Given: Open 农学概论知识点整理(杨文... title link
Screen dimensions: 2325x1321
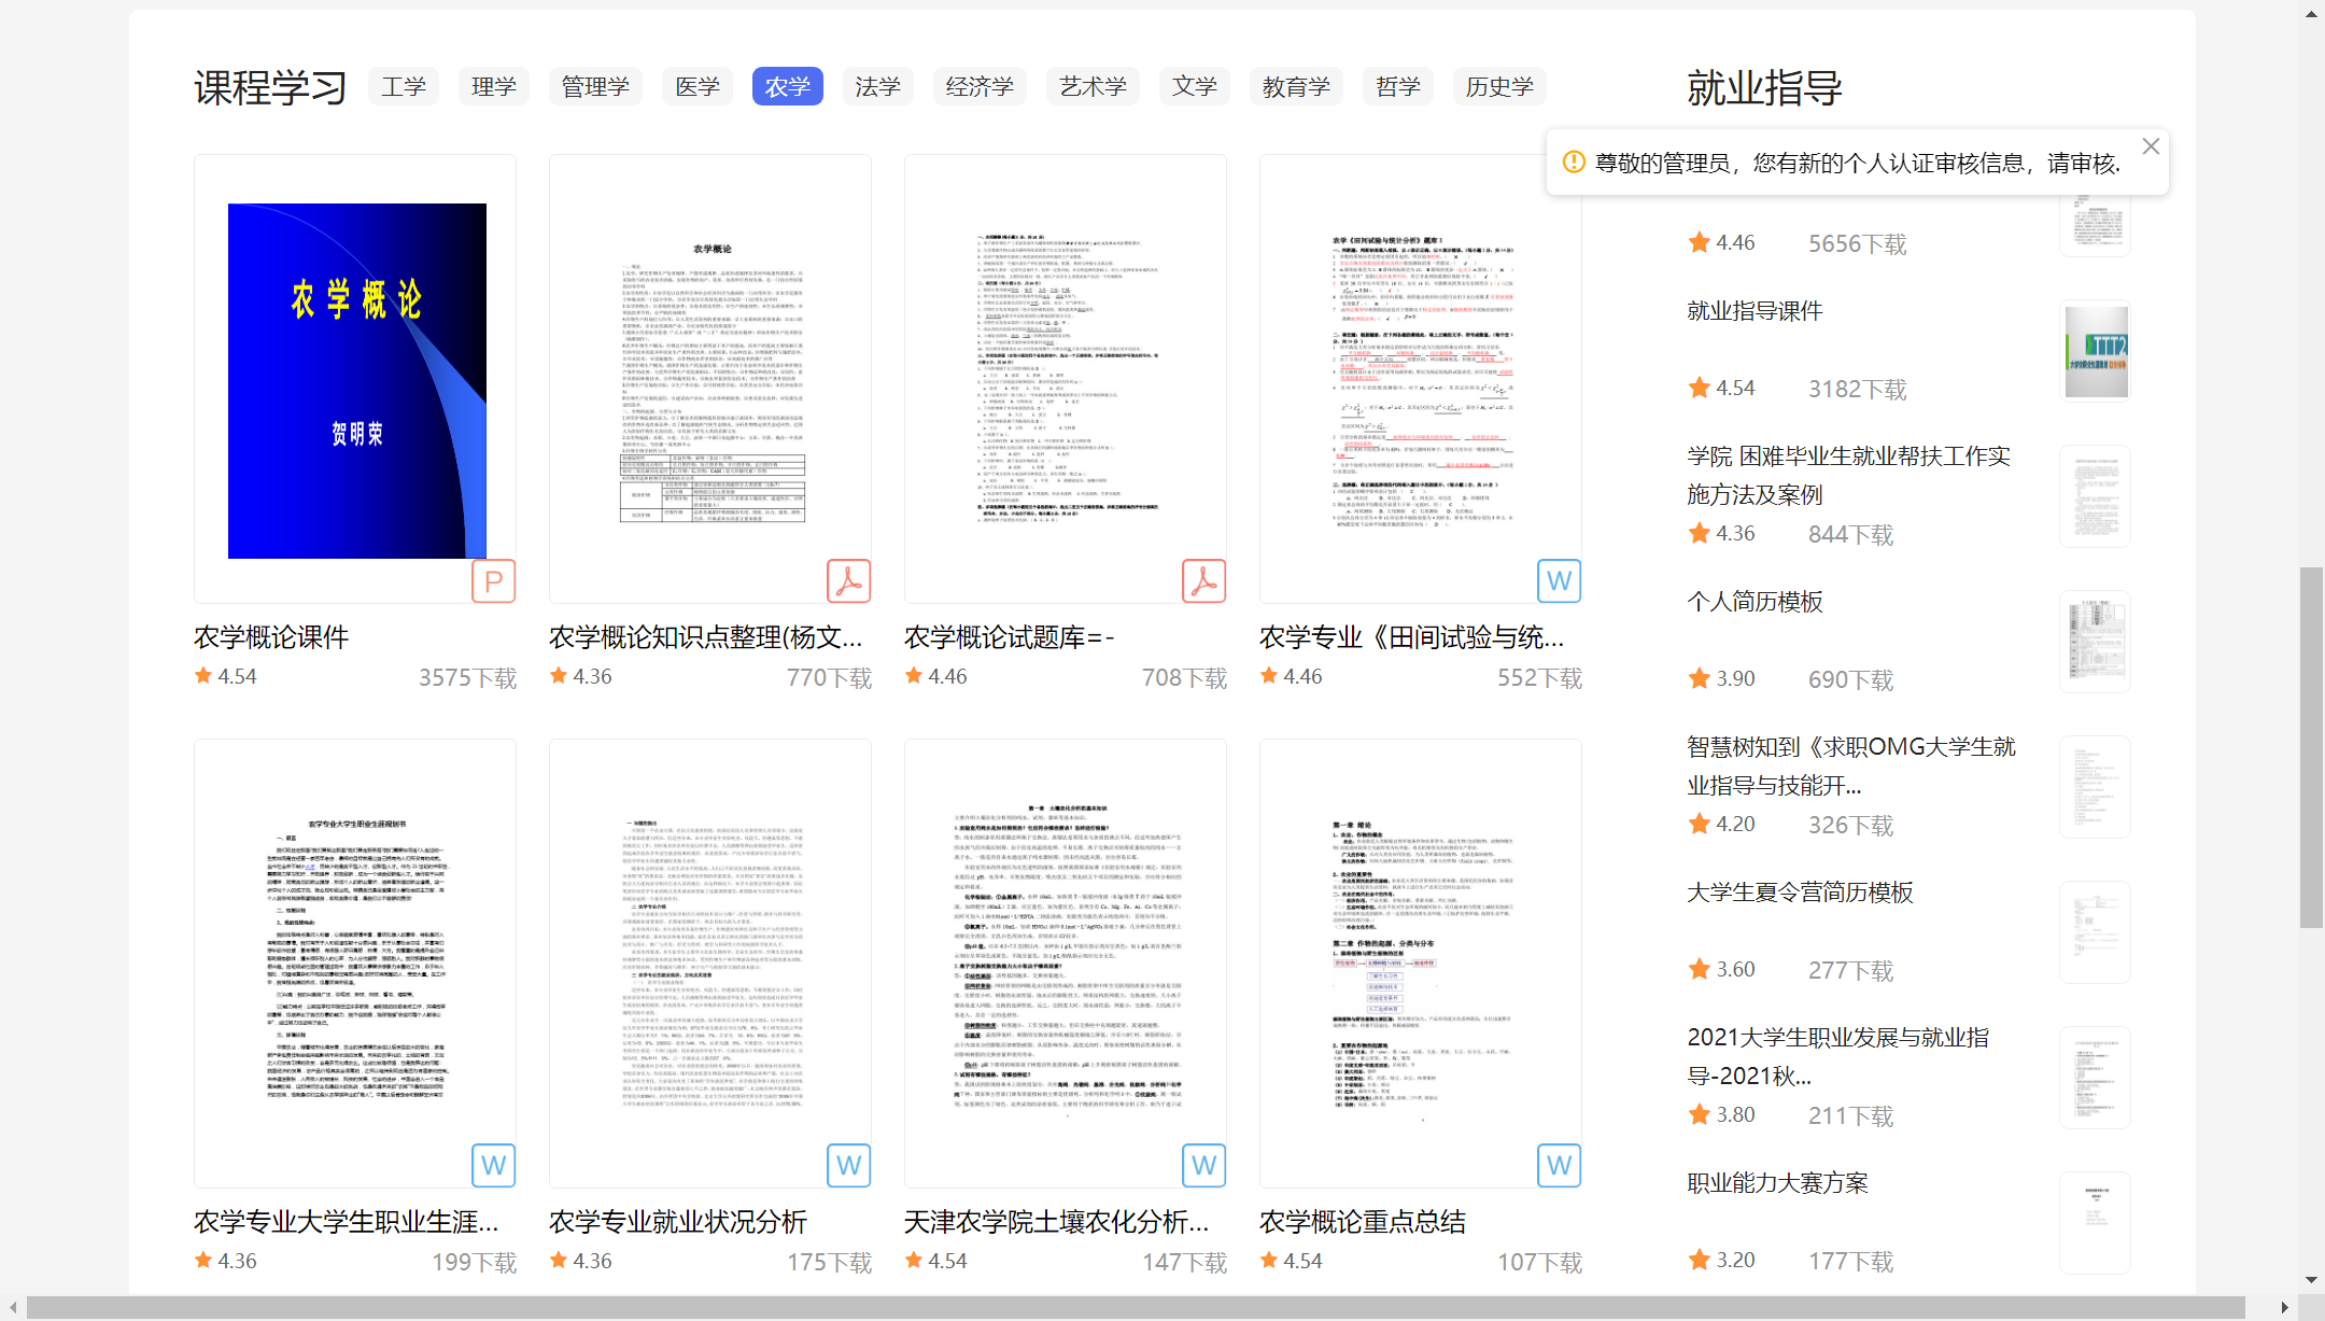Looking at the screenshot, I should click(706, 637).
